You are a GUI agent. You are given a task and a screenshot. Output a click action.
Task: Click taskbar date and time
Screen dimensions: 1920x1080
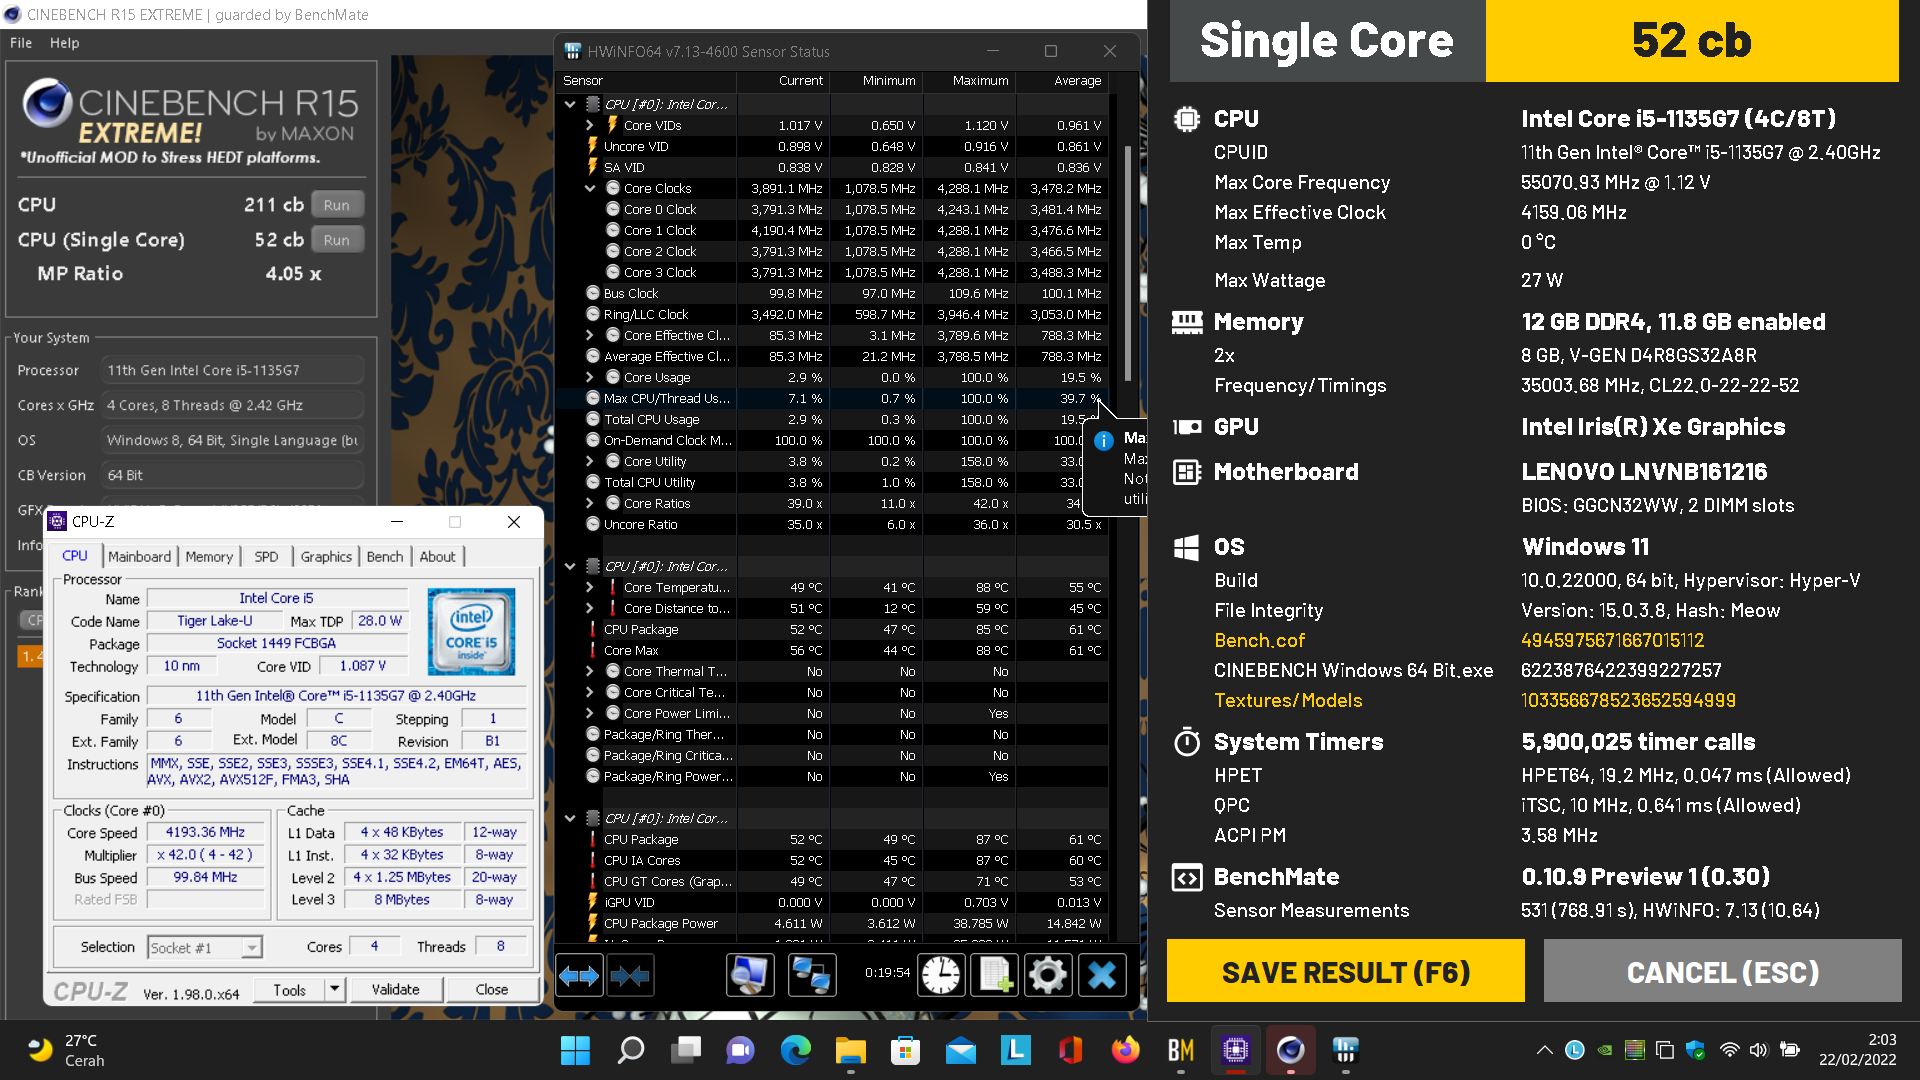tap(1857, 1050)
